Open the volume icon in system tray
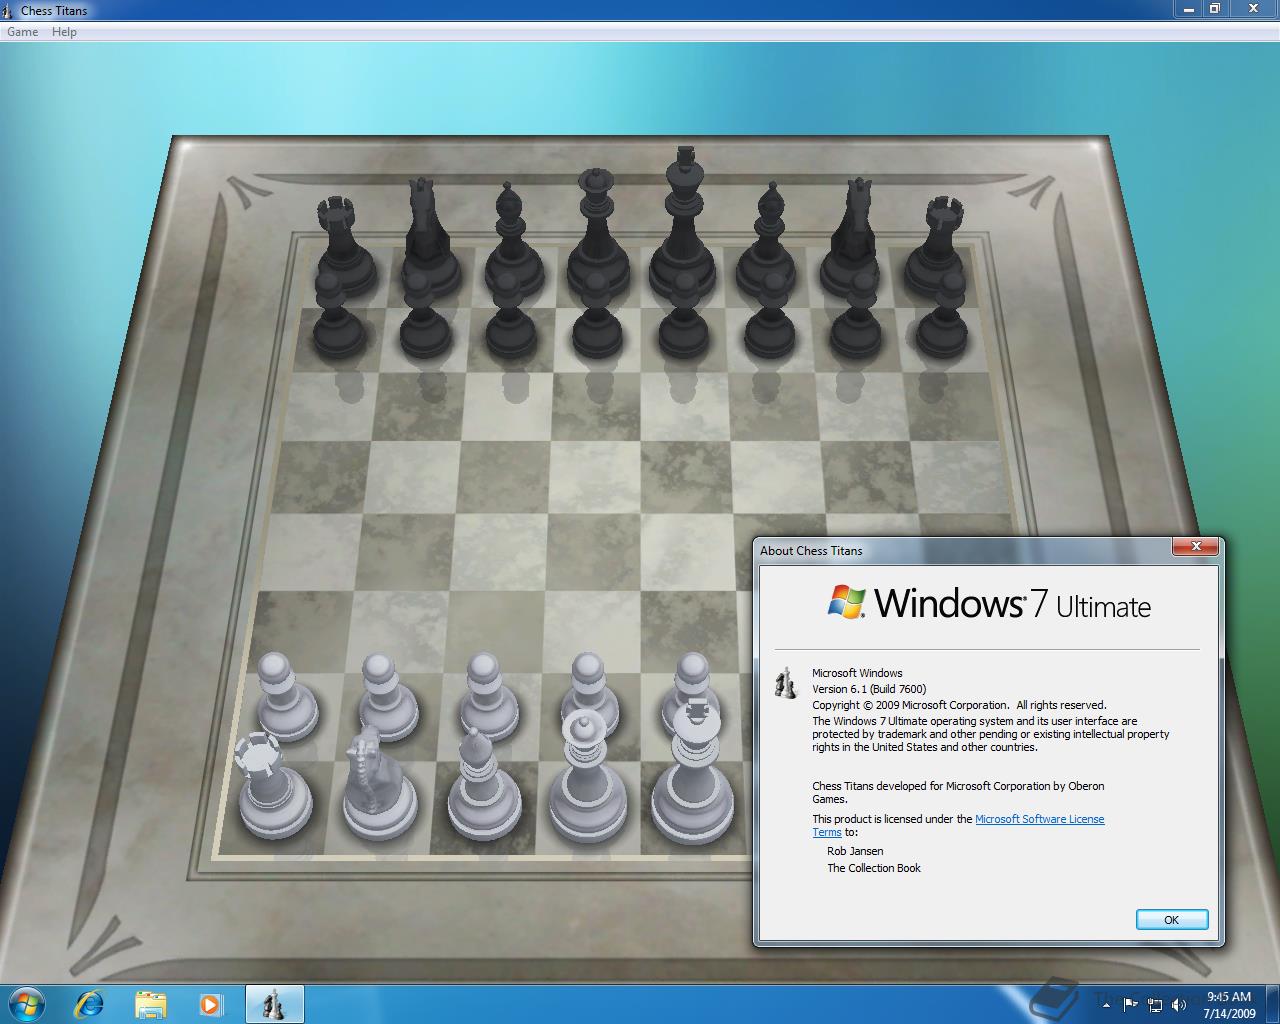Screen dimensions: 1280x1024 pyautogui.click(x=1179, y=1004)
